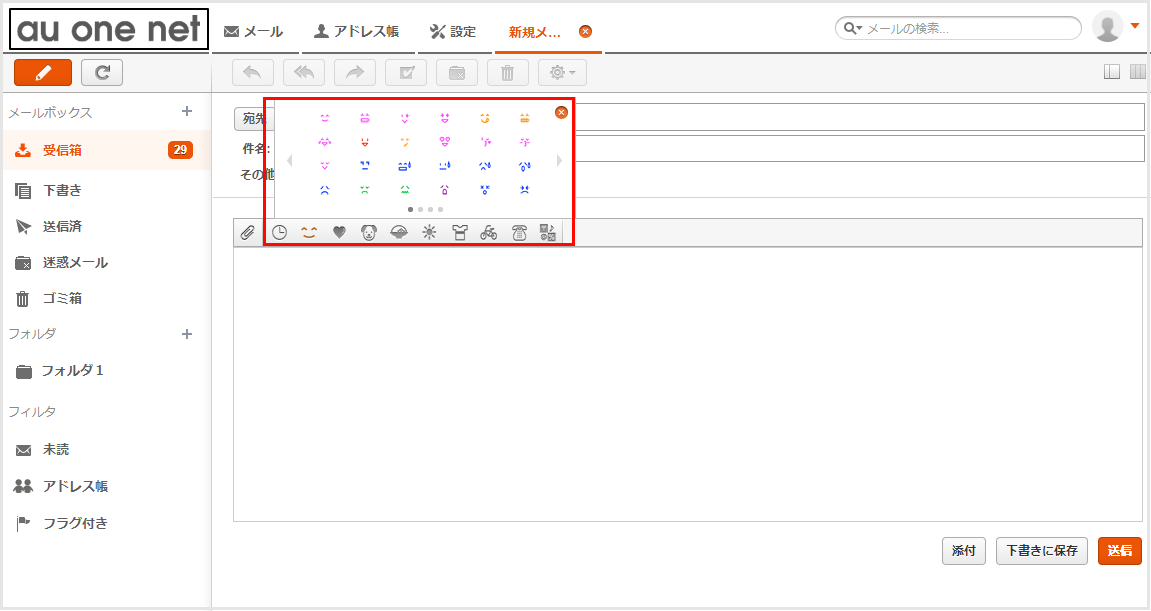Open the アドレス帳 tab in top bar

pos(357,32)
